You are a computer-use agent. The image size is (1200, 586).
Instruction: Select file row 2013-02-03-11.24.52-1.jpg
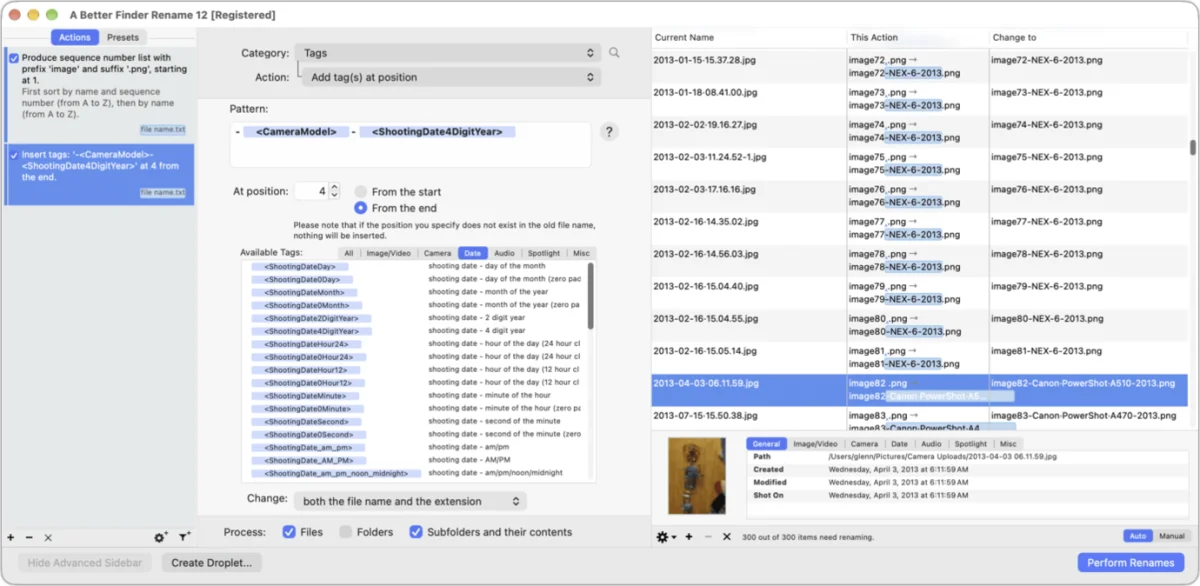coord(919,163)
